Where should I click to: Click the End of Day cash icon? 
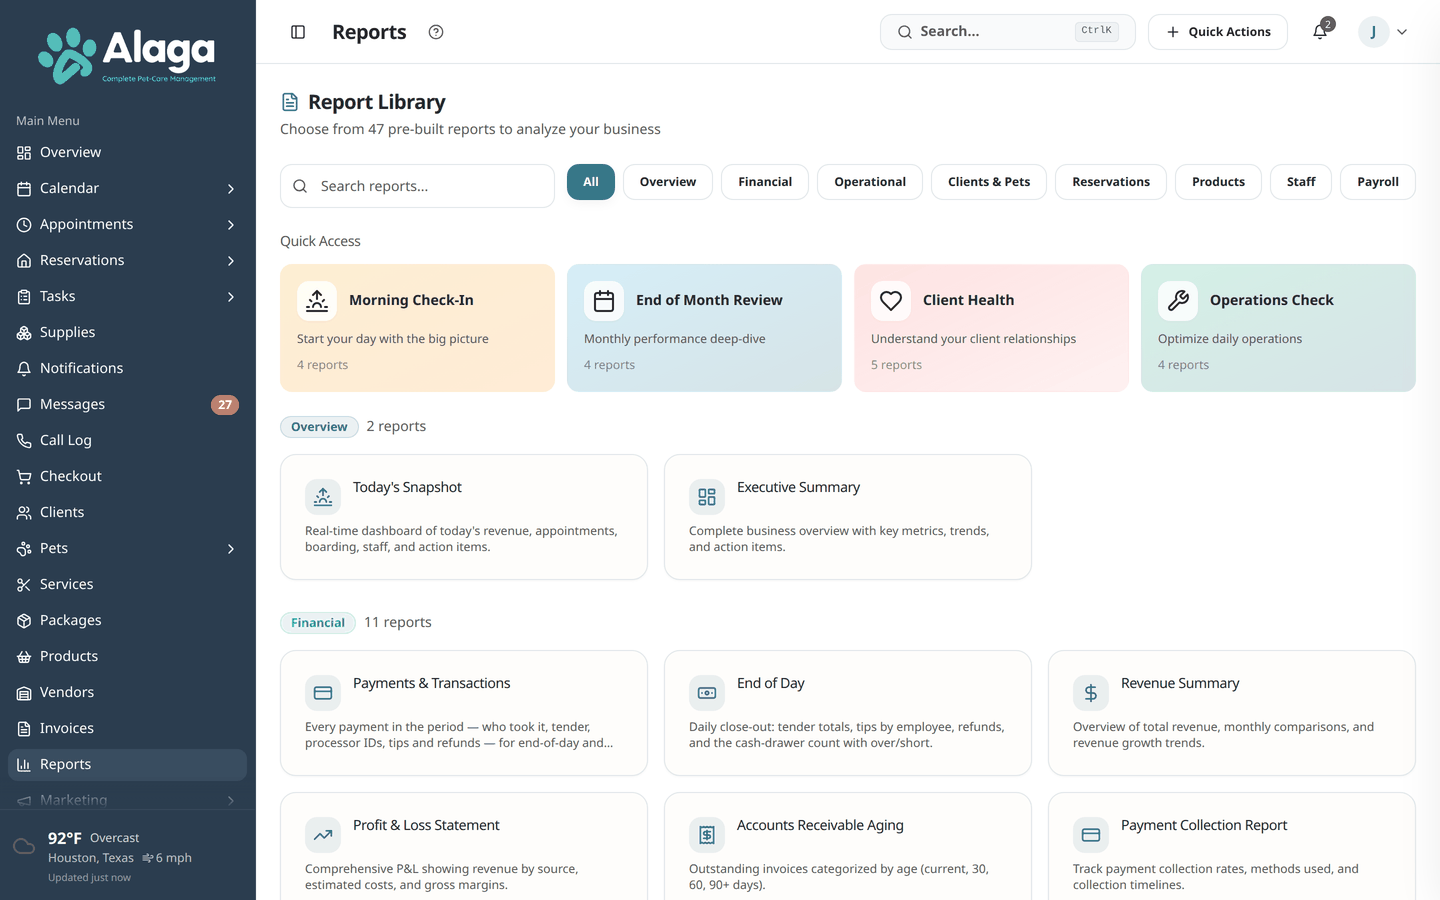707,693
